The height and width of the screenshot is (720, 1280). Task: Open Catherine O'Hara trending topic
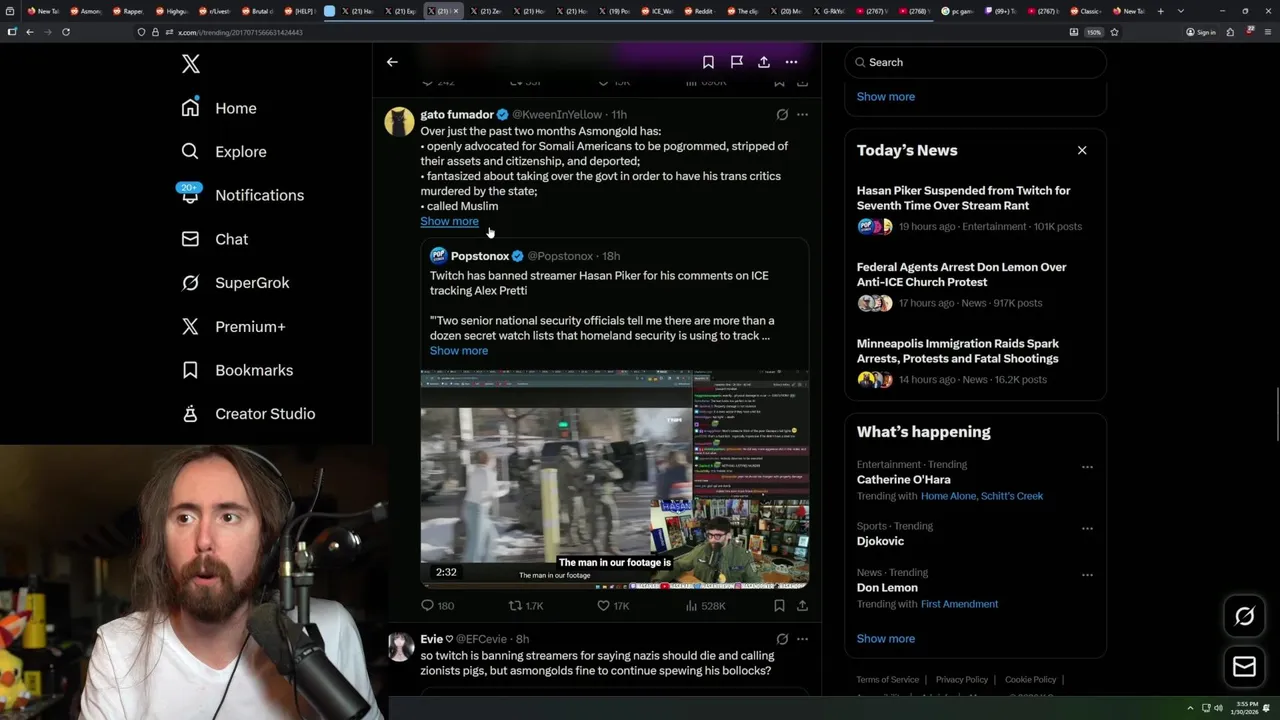point(904,480)
